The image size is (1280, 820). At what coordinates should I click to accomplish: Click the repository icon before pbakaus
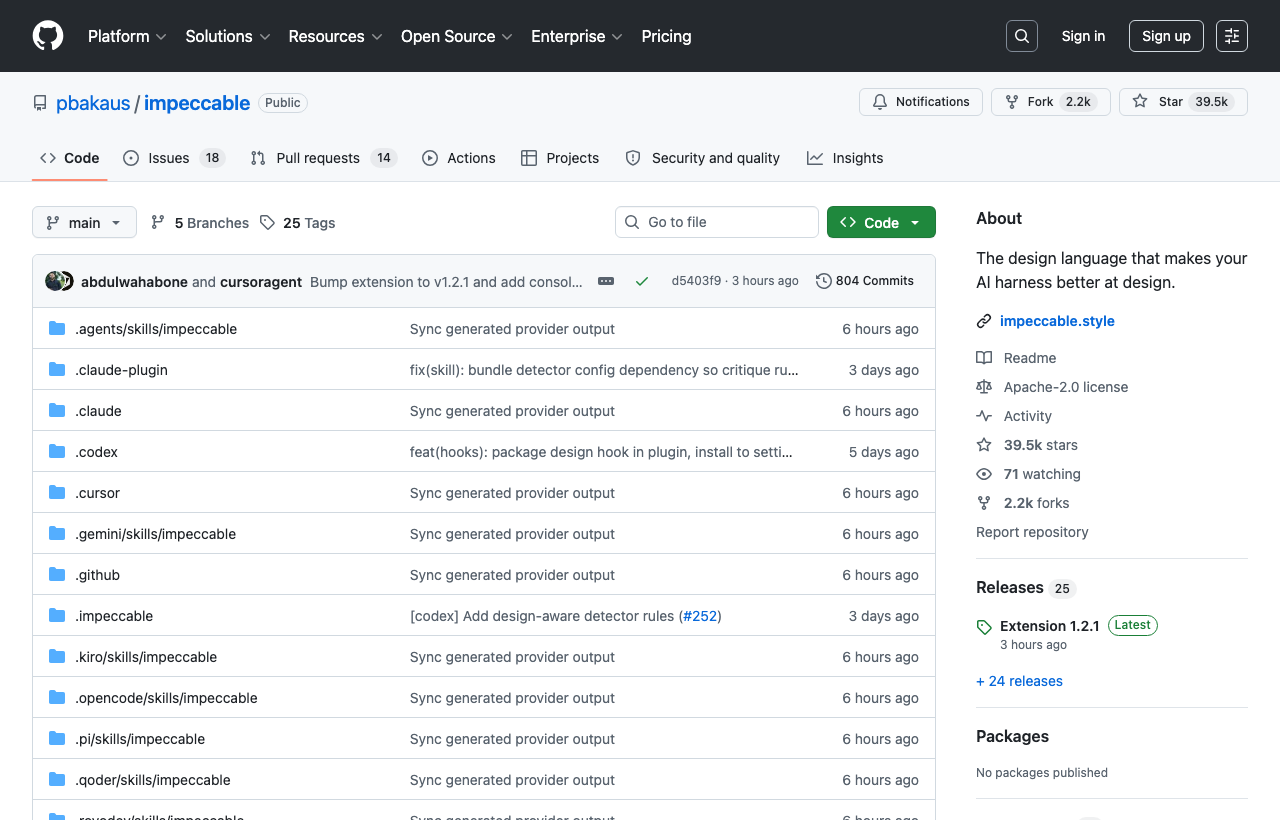click(x=40, y=103)
